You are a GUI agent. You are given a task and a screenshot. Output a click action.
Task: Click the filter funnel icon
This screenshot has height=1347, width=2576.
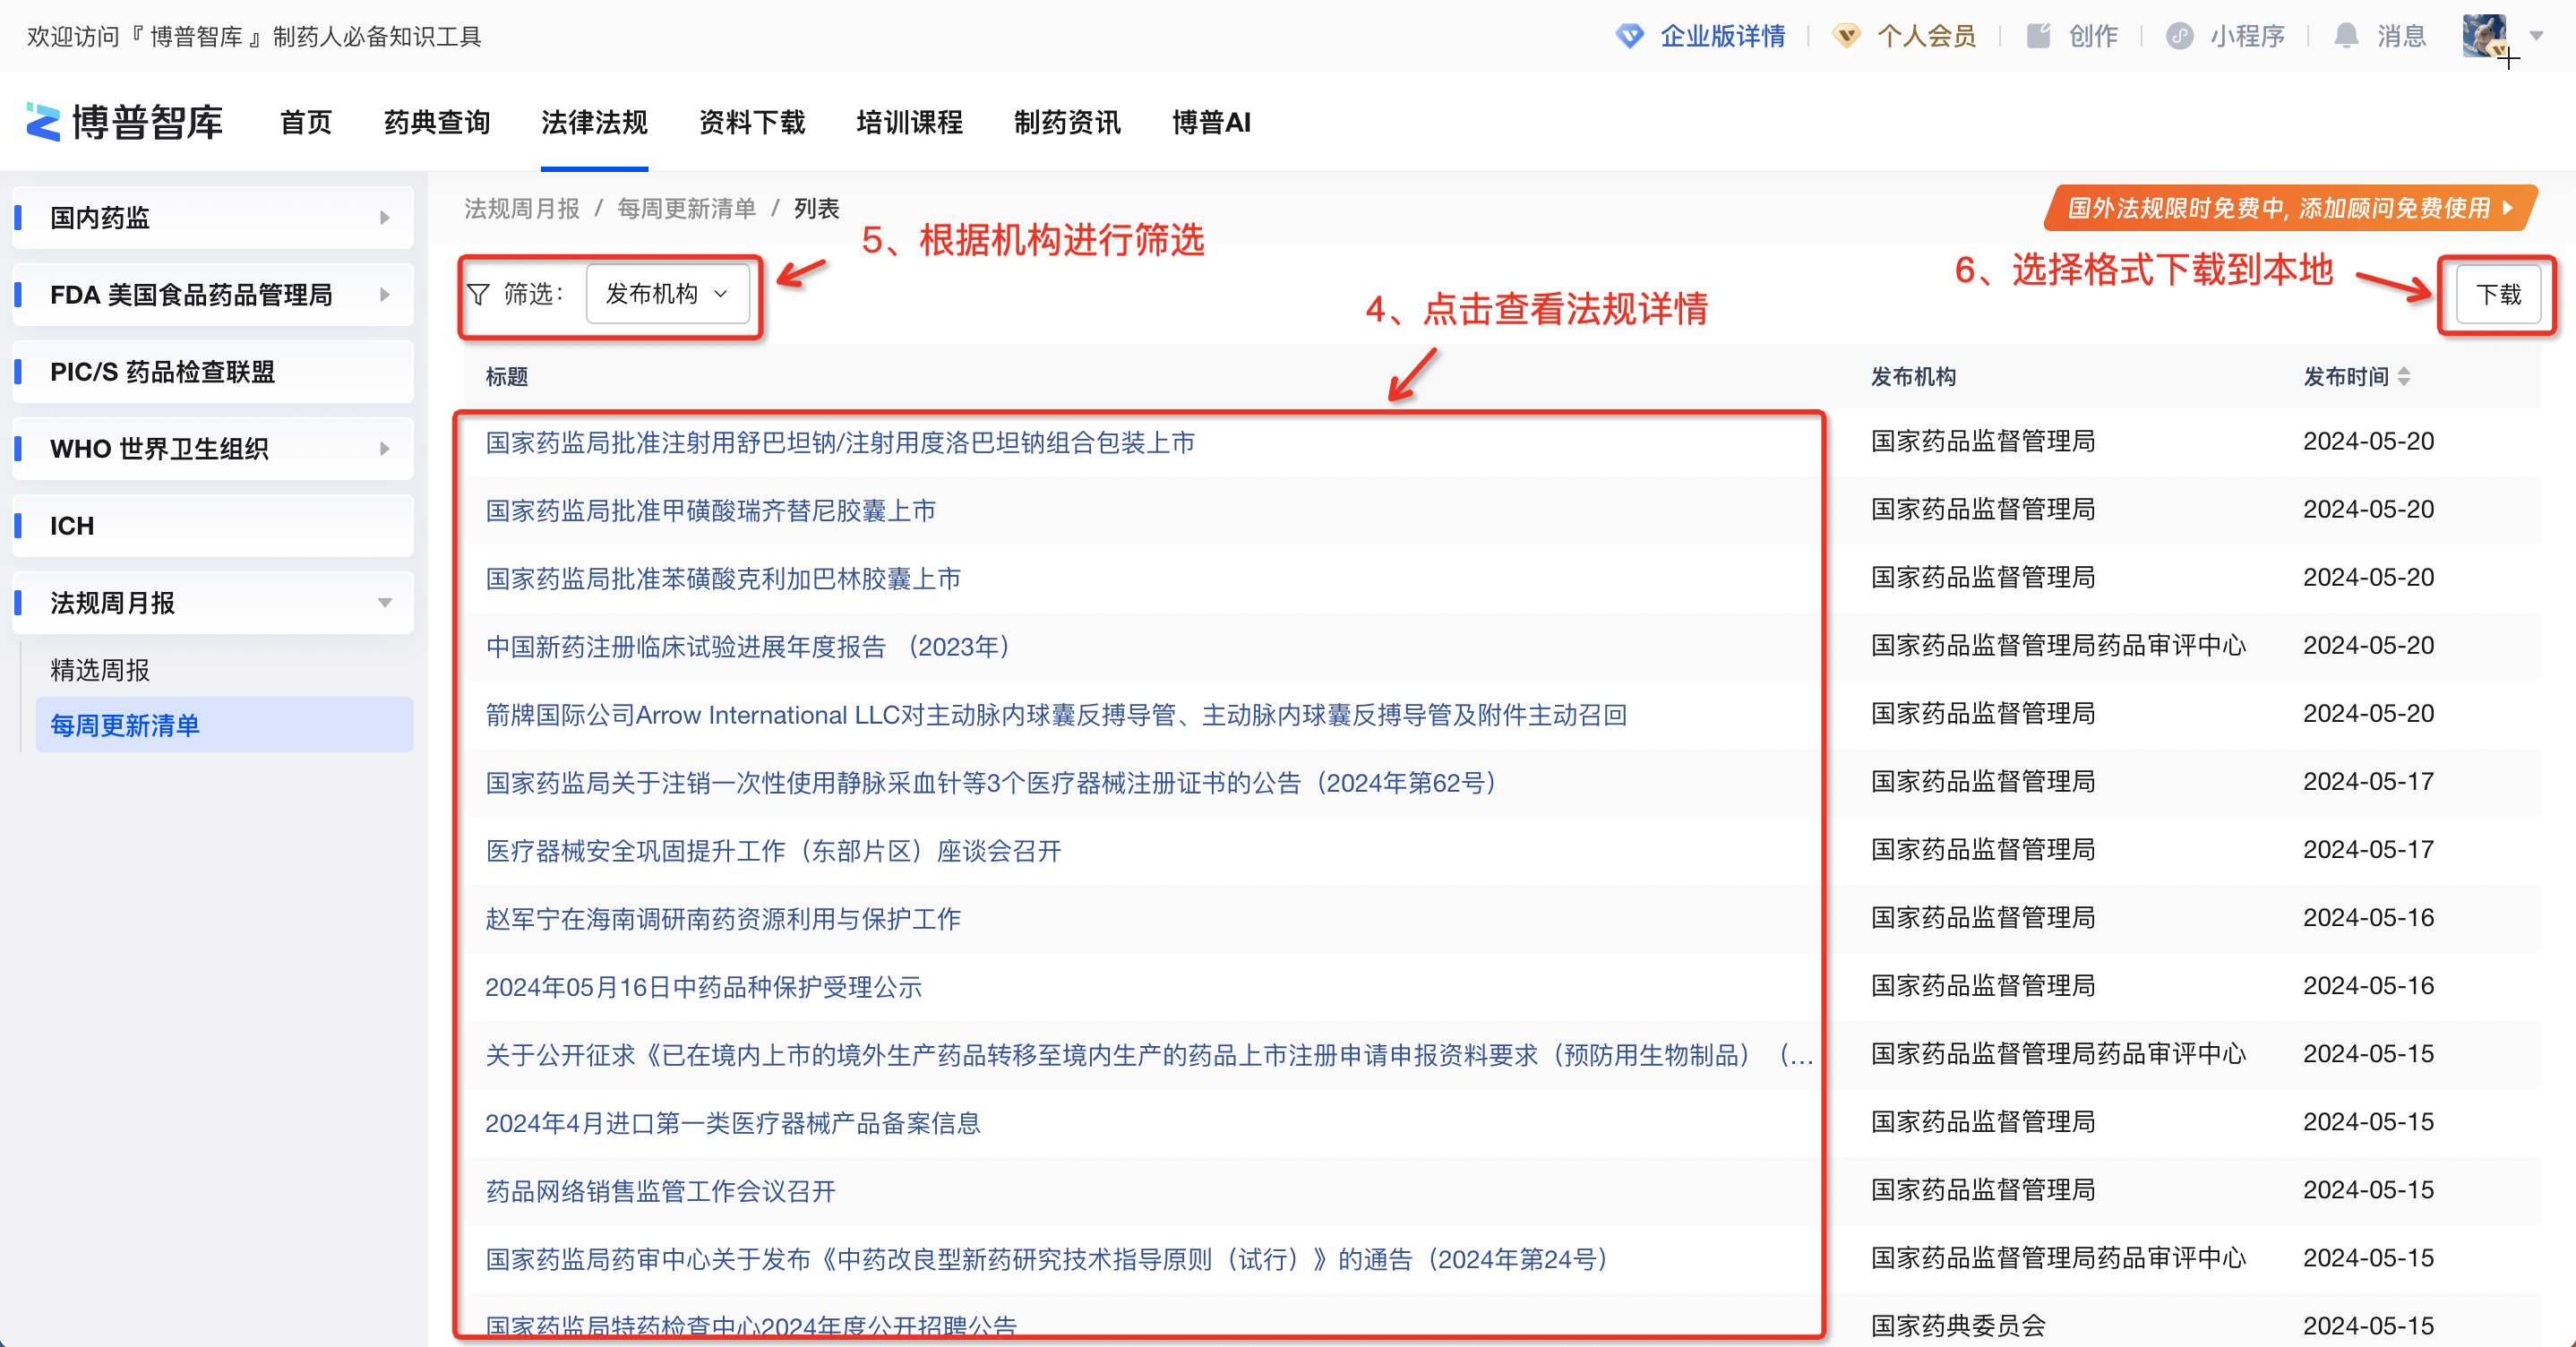click(x=478, y=294)
